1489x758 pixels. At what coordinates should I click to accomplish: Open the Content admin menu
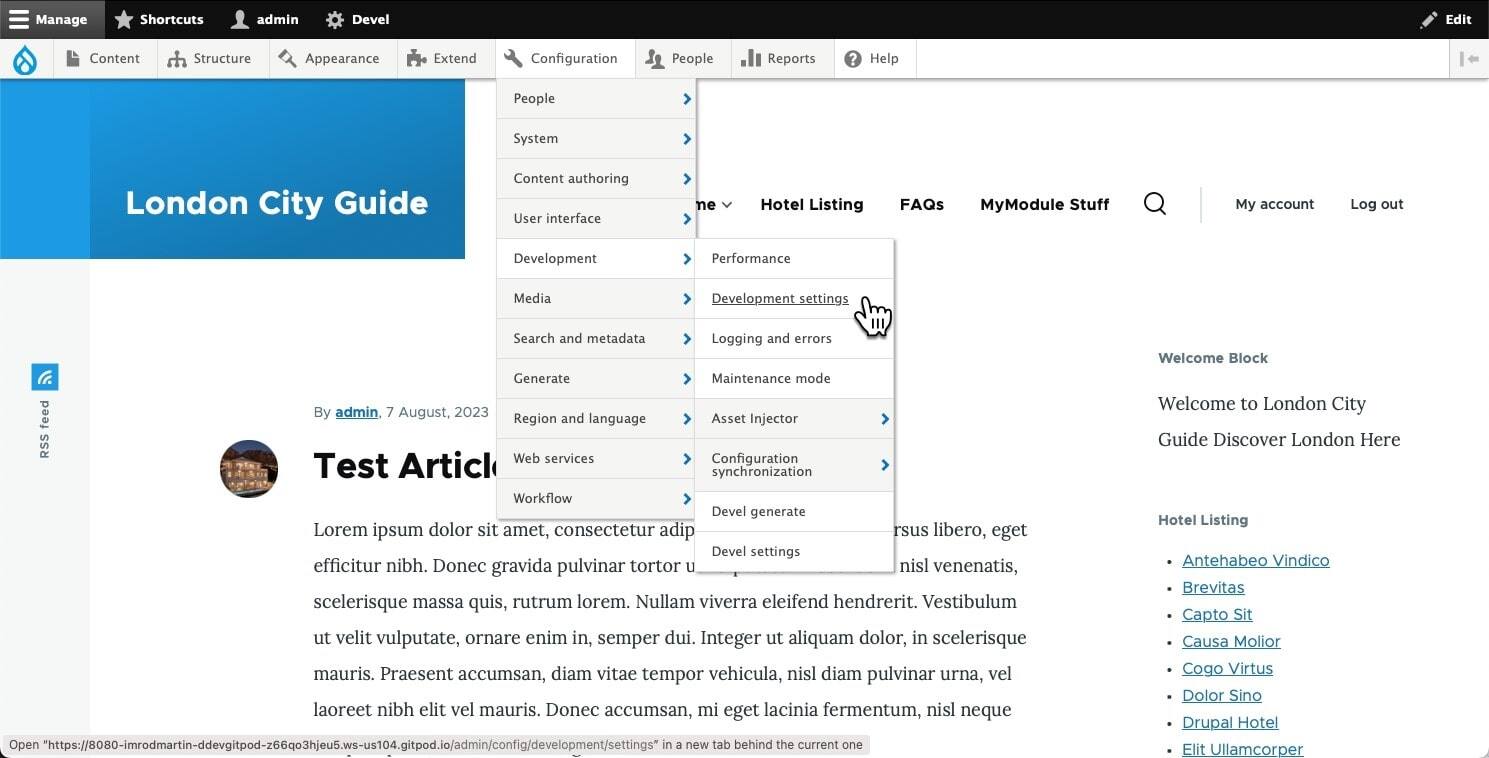point(103,59)
